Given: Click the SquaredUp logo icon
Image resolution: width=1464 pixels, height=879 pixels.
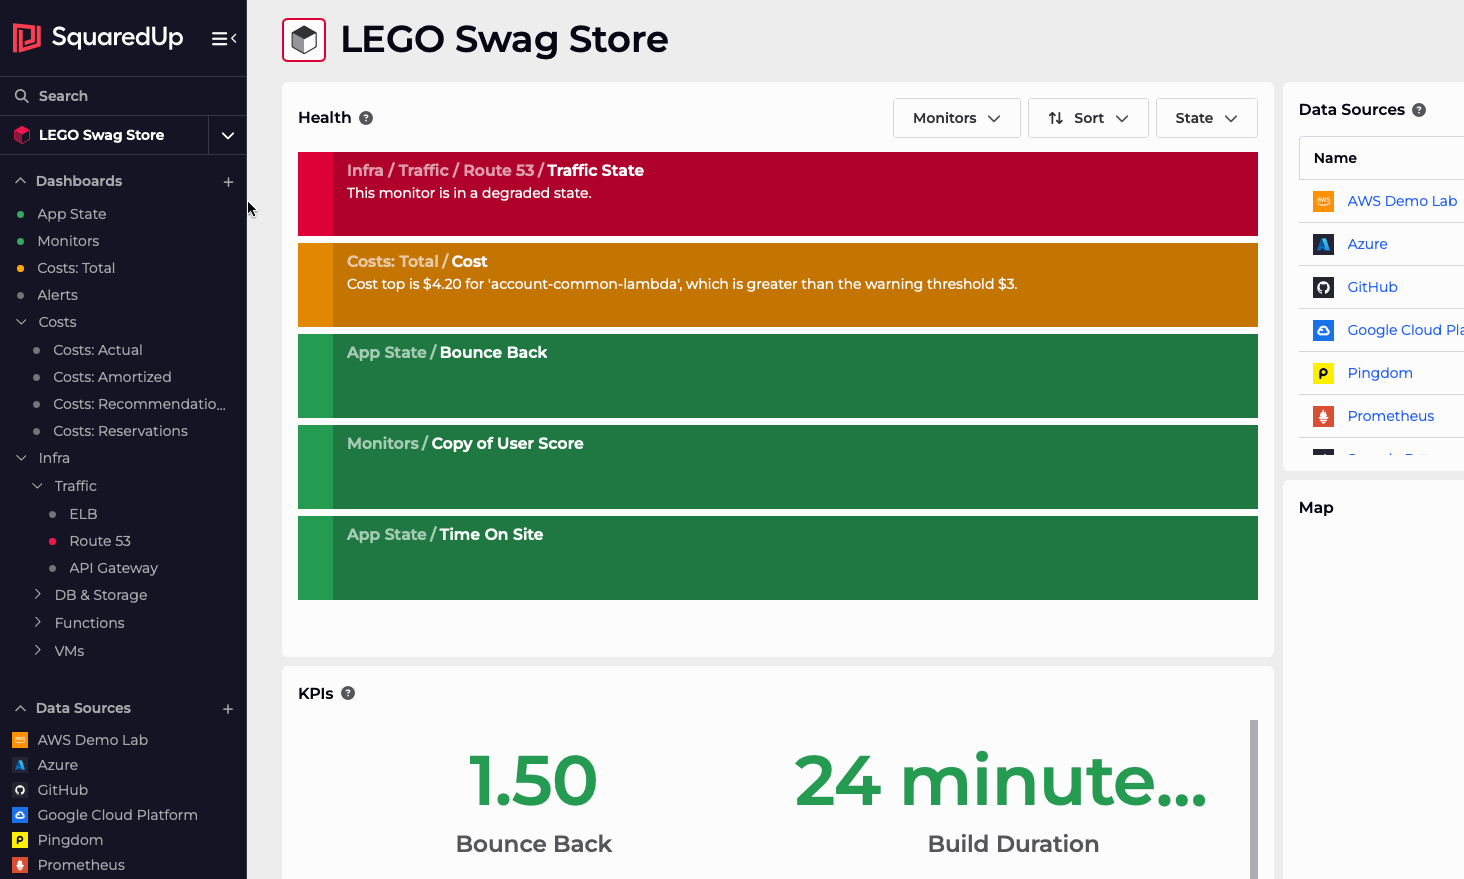Looking at the screenshot, I should [26, 38].
